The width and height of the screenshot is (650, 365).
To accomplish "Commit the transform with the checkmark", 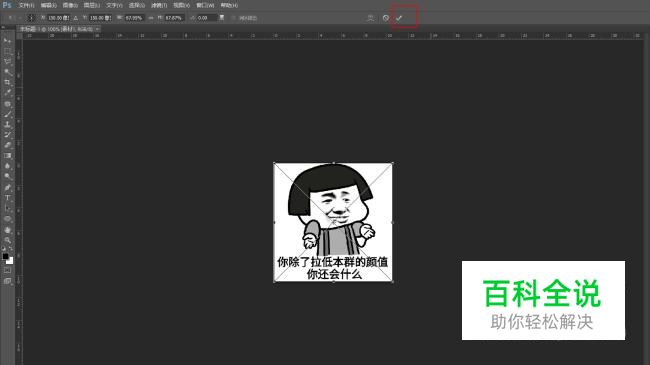I will (x=399, y=18).
